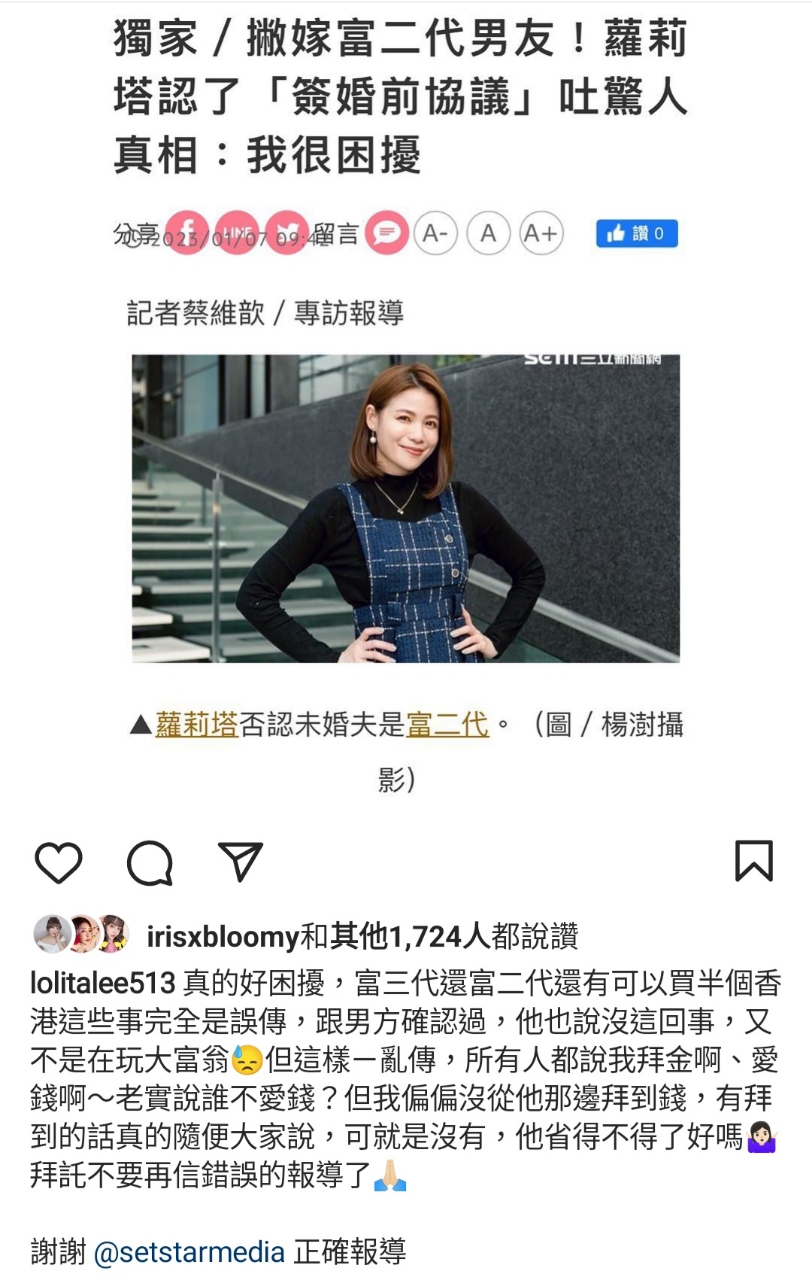The width and height of the screenshot is (812, 1280).
Task: Share post with paper plane icon
Action: (x=240, y=861)
